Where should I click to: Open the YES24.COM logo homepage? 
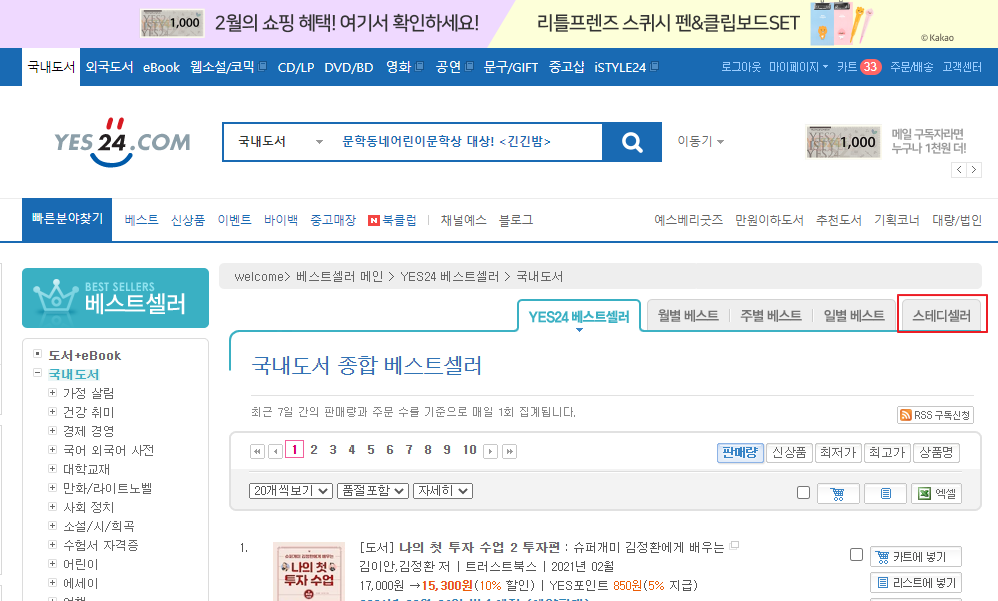(x=122, y=142)
